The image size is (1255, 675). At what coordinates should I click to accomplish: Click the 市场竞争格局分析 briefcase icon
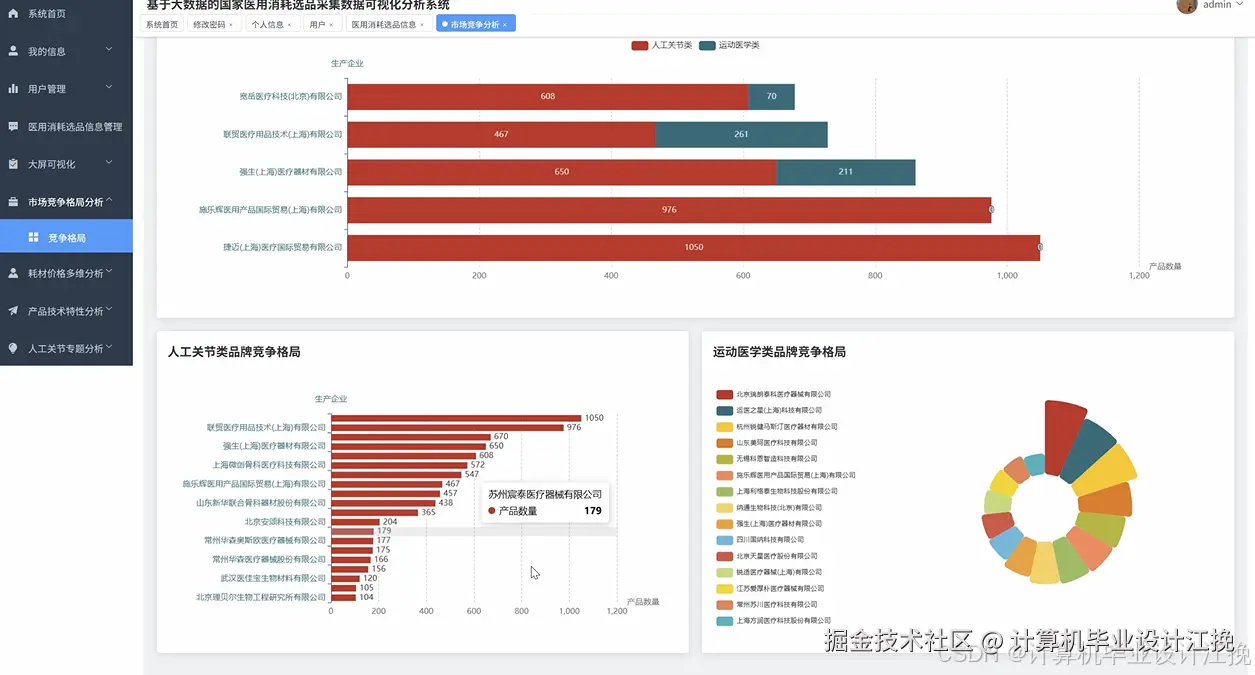(12, 200)
